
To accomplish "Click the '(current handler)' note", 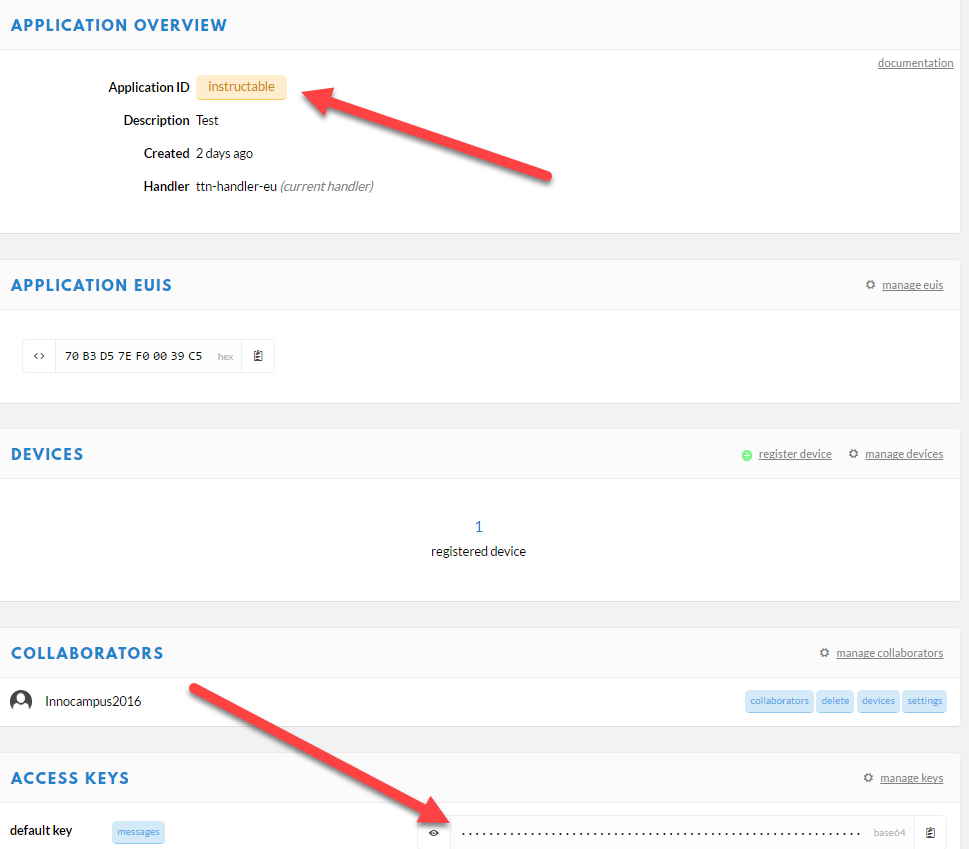I will pos(327,187).
